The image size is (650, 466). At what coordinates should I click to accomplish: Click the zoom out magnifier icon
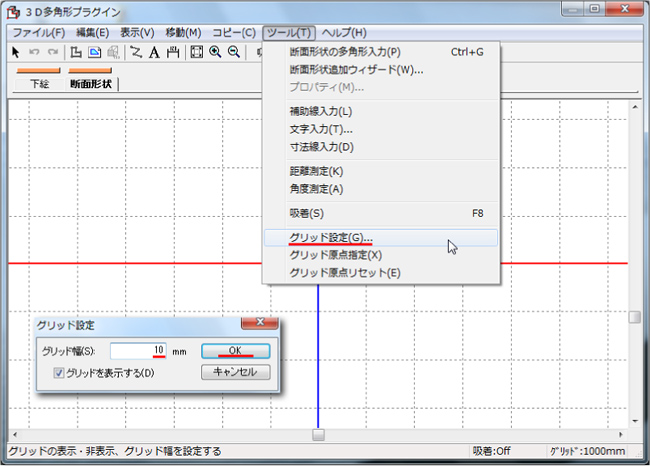233,52
